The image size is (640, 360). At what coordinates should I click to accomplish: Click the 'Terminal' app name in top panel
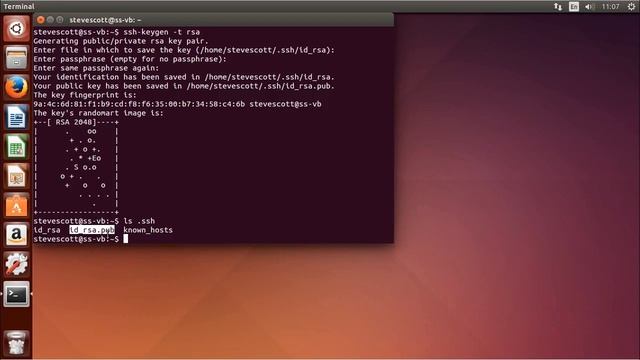(19, 7)
